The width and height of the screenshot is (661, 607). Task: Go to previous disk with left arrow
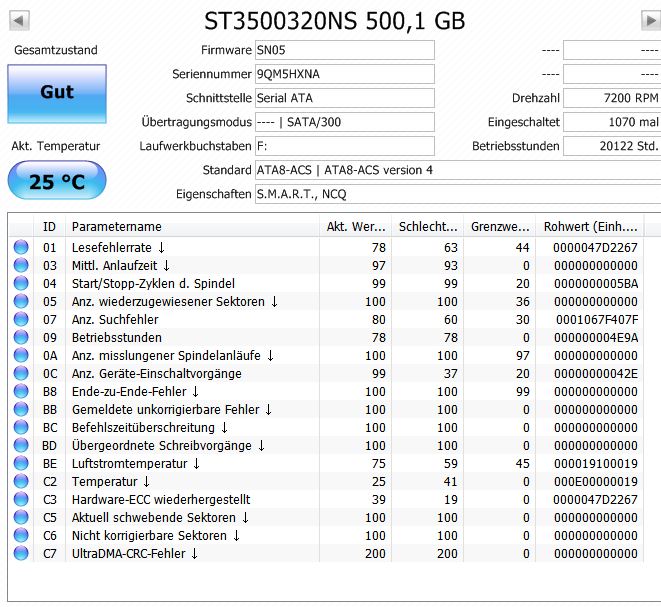[x=19, y=20]
